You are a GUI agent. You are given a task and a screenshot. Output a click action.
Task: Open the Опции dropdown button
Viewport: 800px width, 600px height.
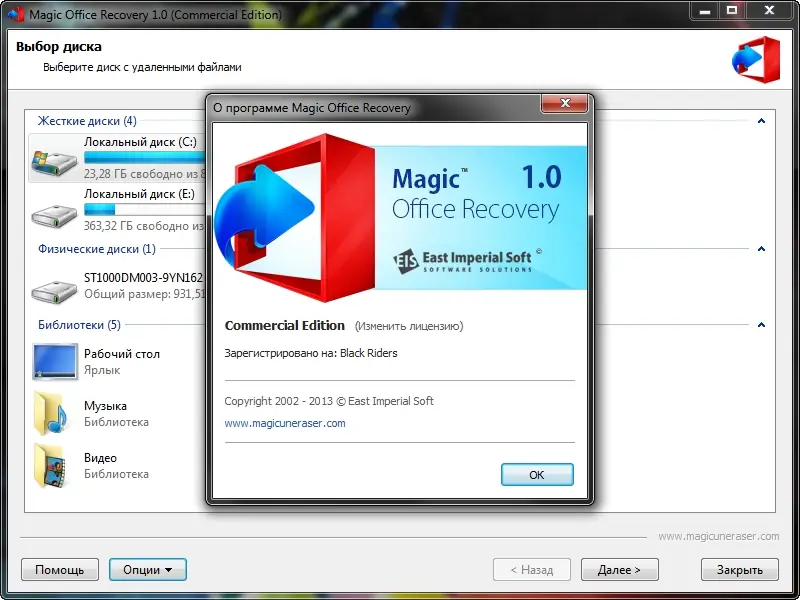(147, 569)
